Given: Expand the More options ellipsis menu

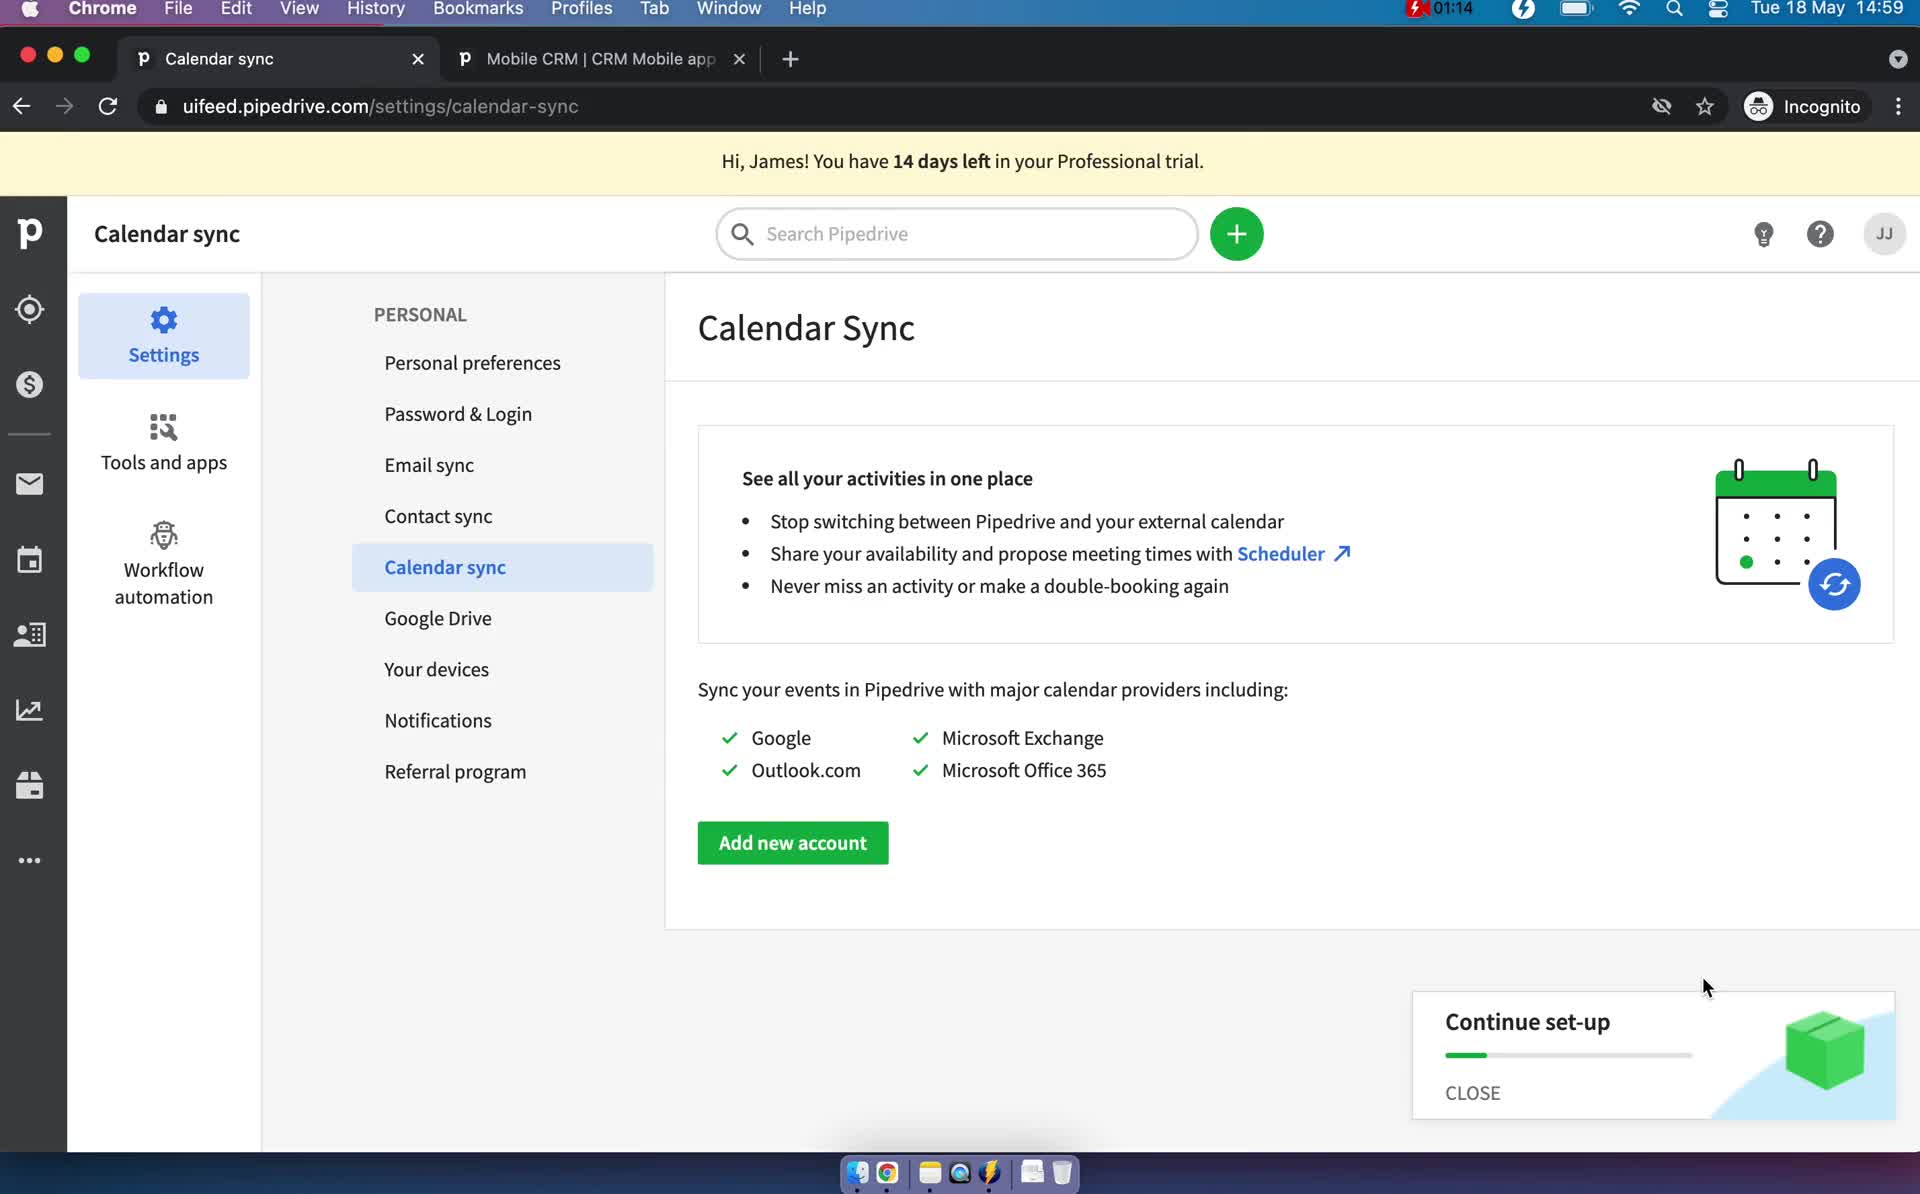Looking at the screenshot, I should [x=30, y=860].
